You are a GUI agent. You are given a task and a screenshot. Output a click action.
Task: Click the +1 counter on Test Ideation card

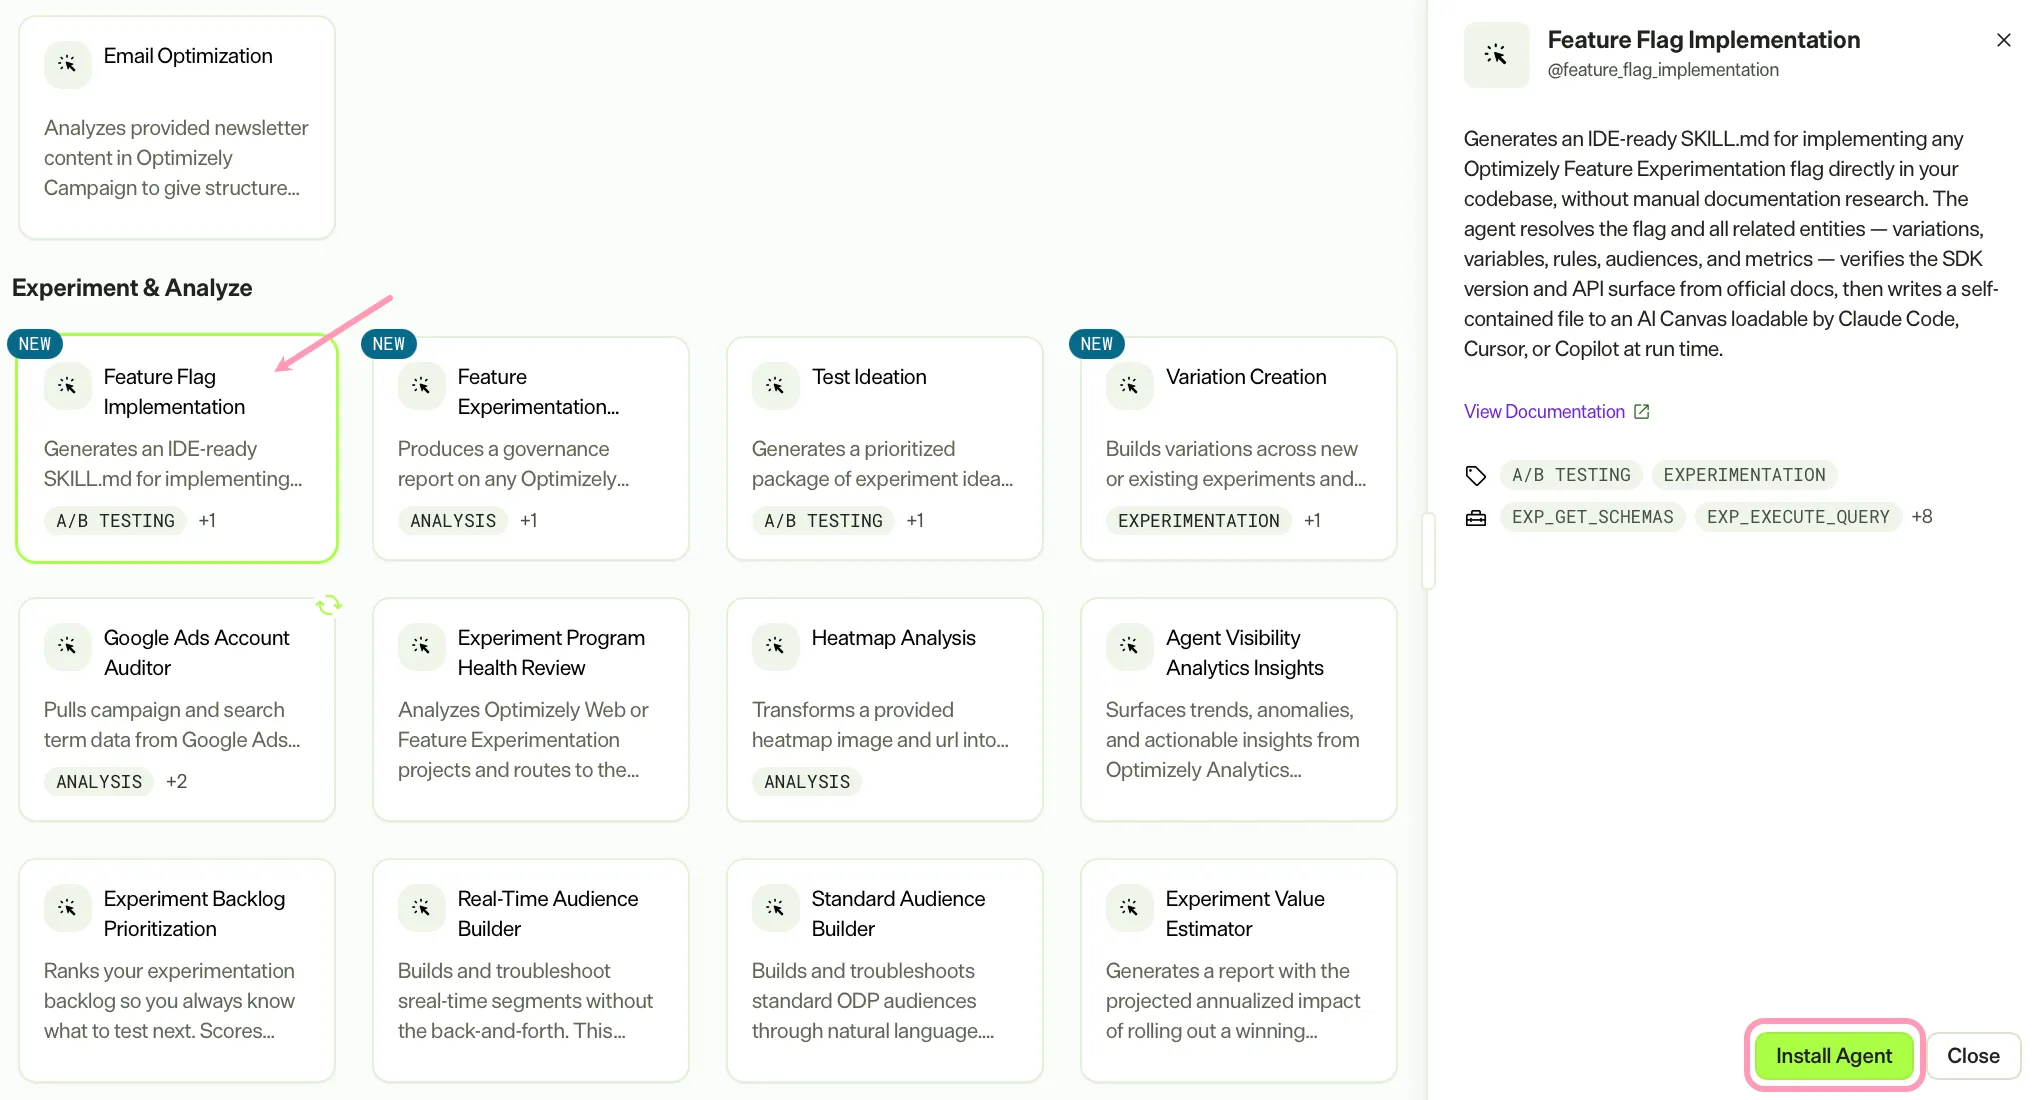[915, 520]
